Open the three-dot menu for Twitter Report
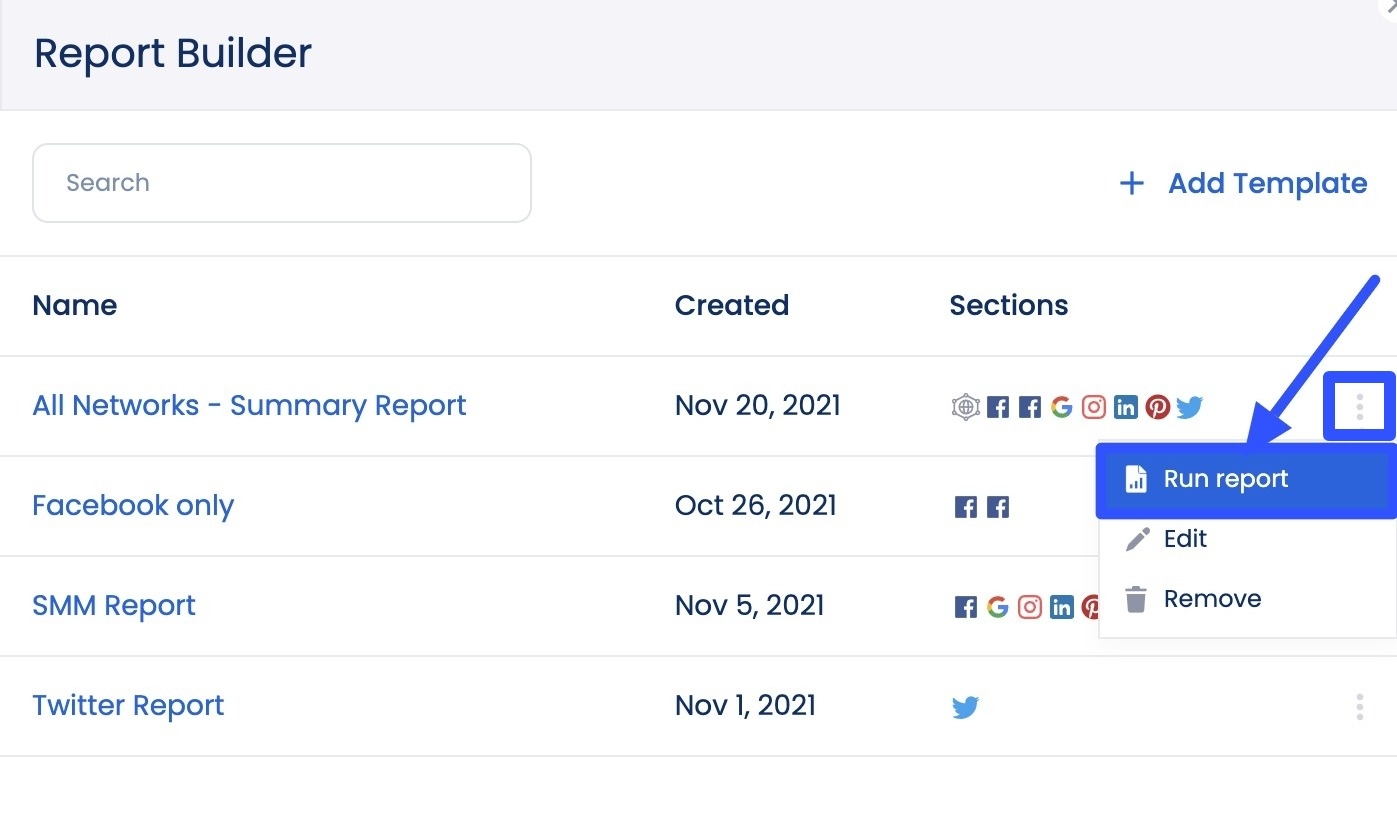The image size is (1397, 813). (1359, 706)
